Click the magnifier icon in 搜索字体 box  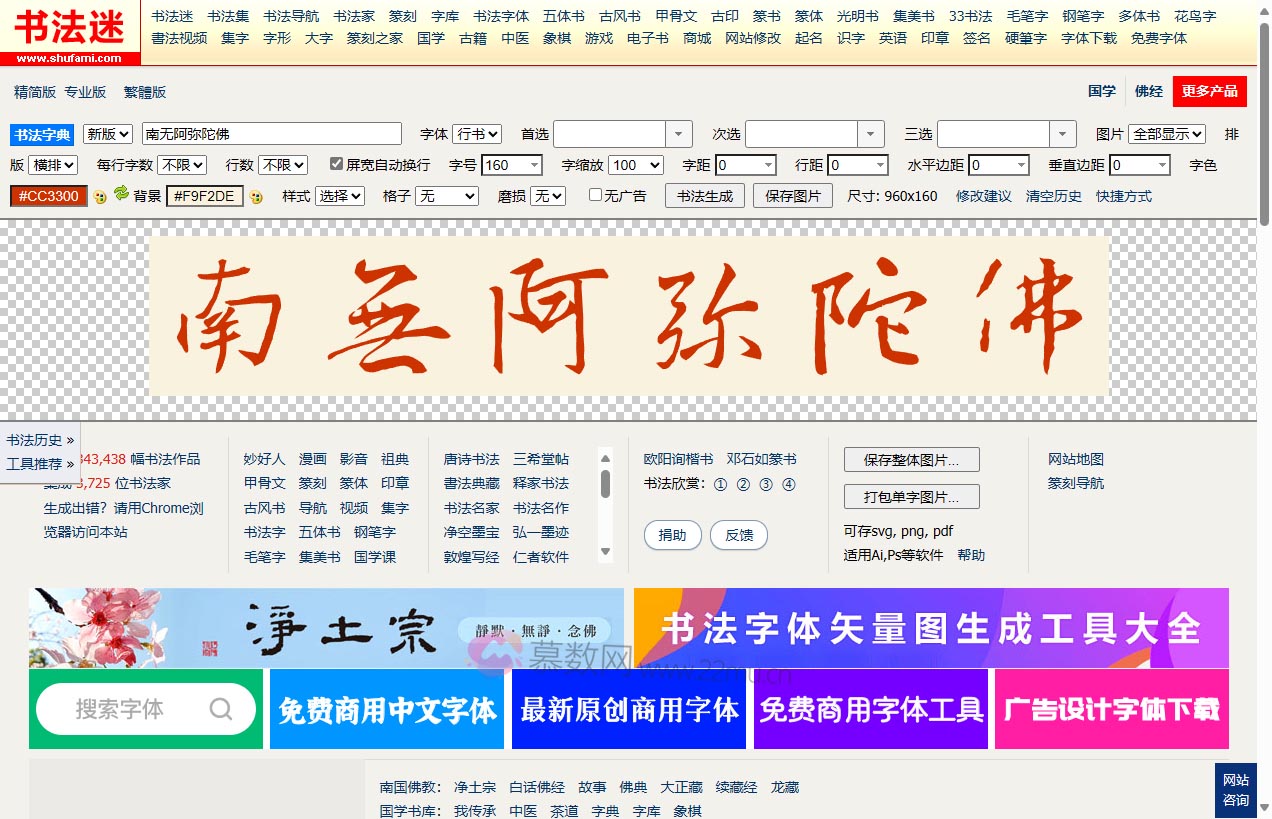click(220, 709)
